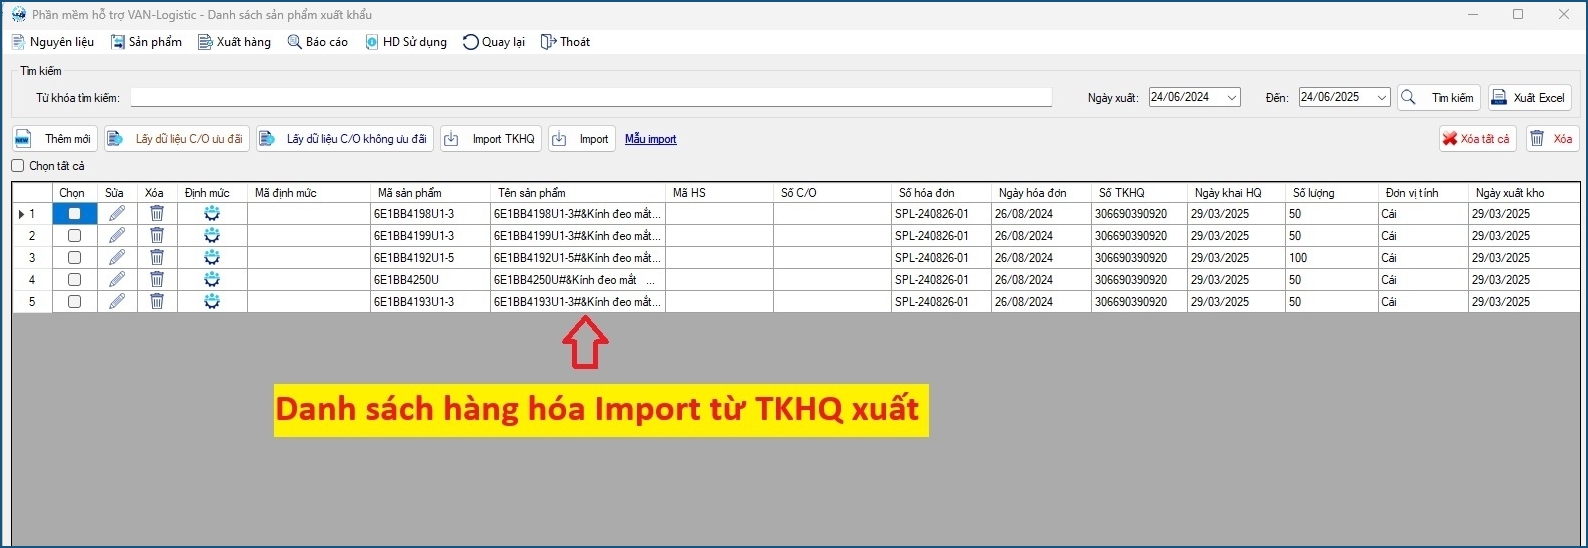Click the trash delete icon for 6E1BB4199U1-3
The height and width of the screenshot is (548, 1588).
click(157, 235)
